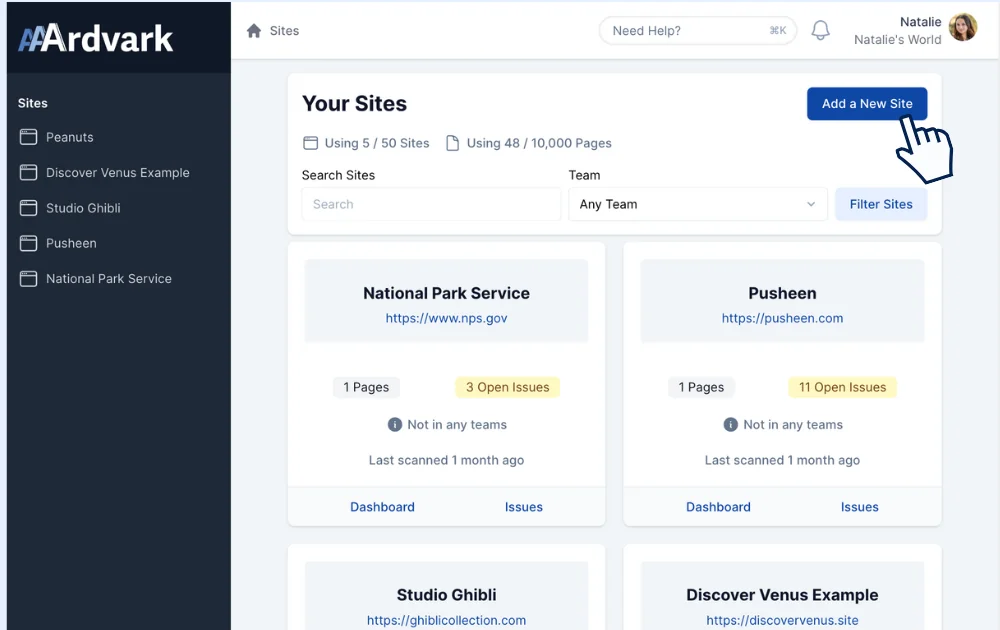Click Natalie's profile avatar

click(963, 28)
